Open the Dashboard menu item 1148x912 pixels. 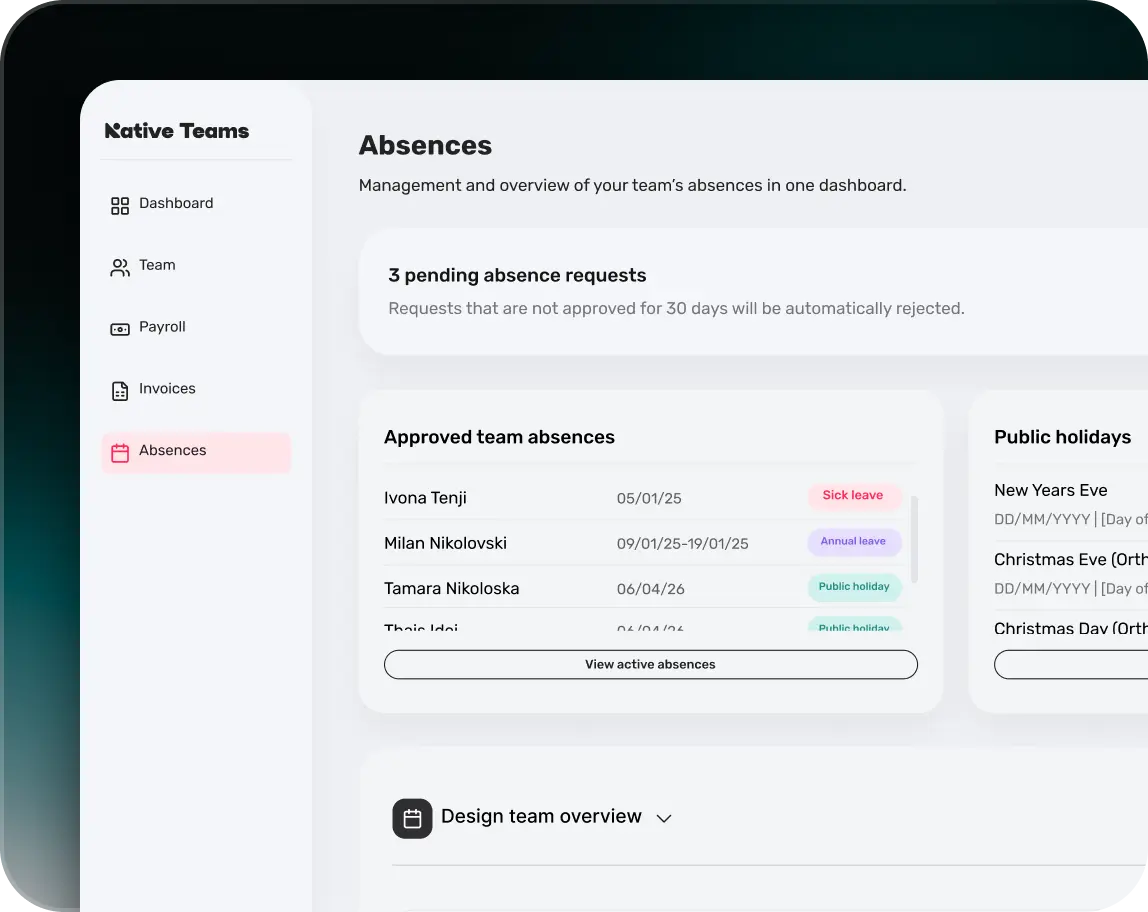(176, 204)
